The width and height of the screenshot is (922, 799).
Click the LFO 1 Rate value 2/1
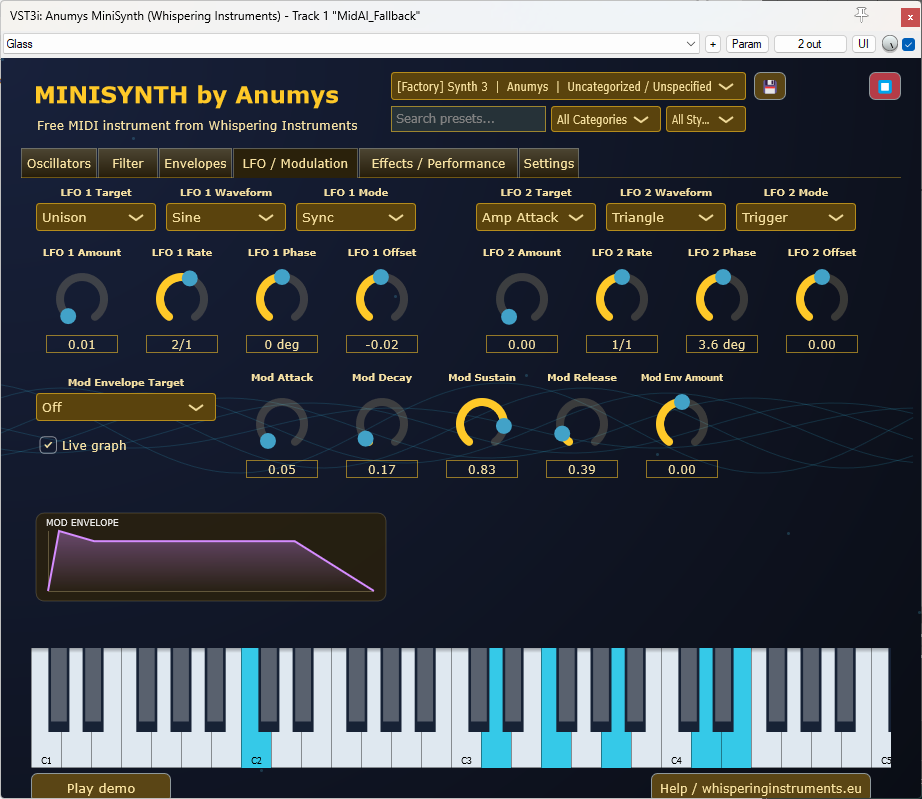[182, 344]
